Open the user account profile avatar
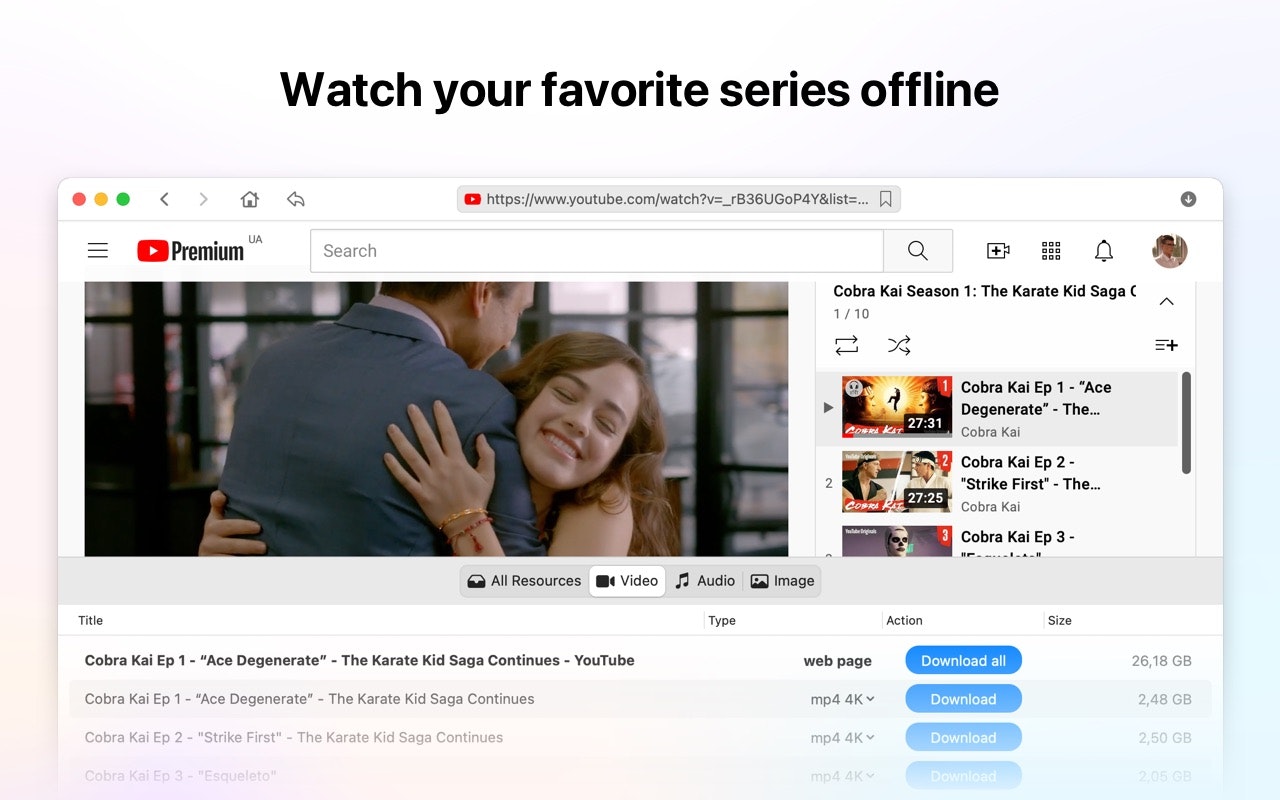Viewport: 1280px width, 800px height. tap(1169, 251)
